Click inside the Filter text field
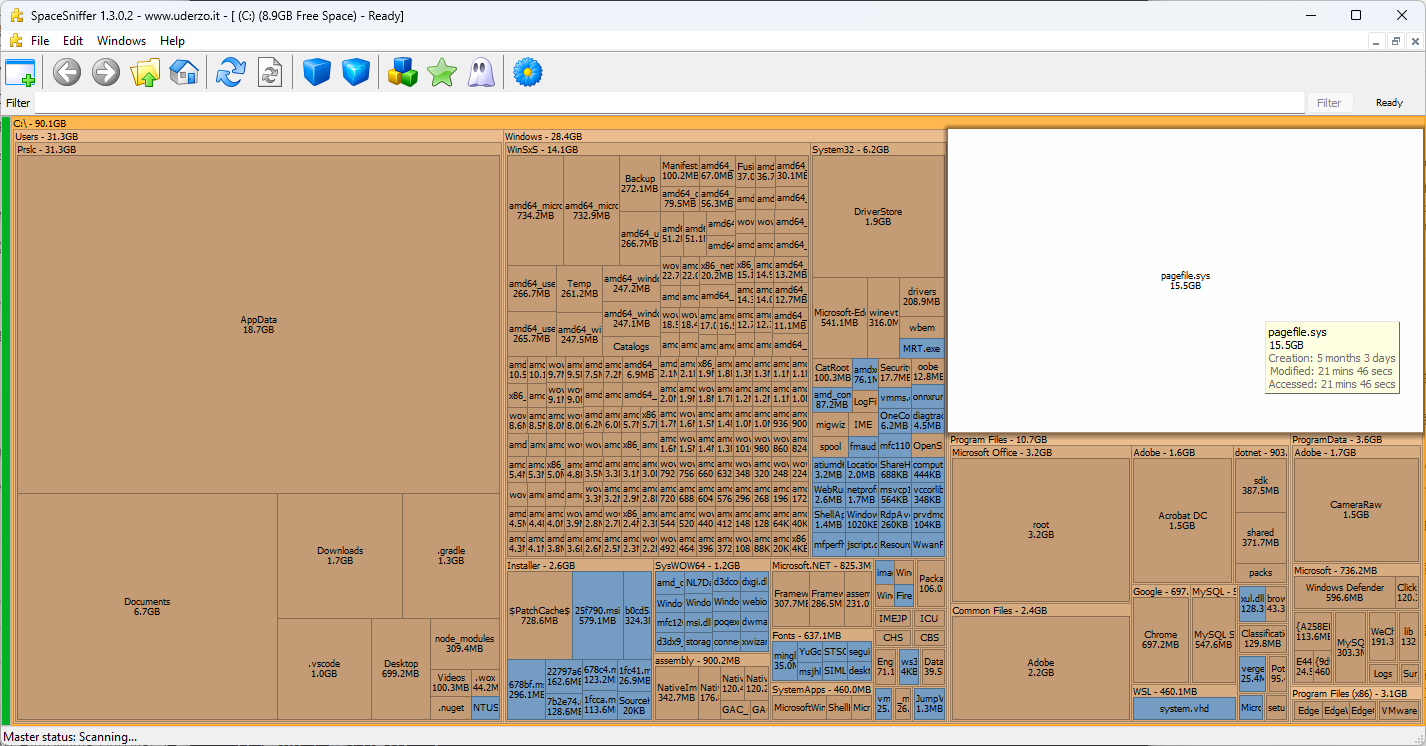The image size is (1426, 746). 670,103
